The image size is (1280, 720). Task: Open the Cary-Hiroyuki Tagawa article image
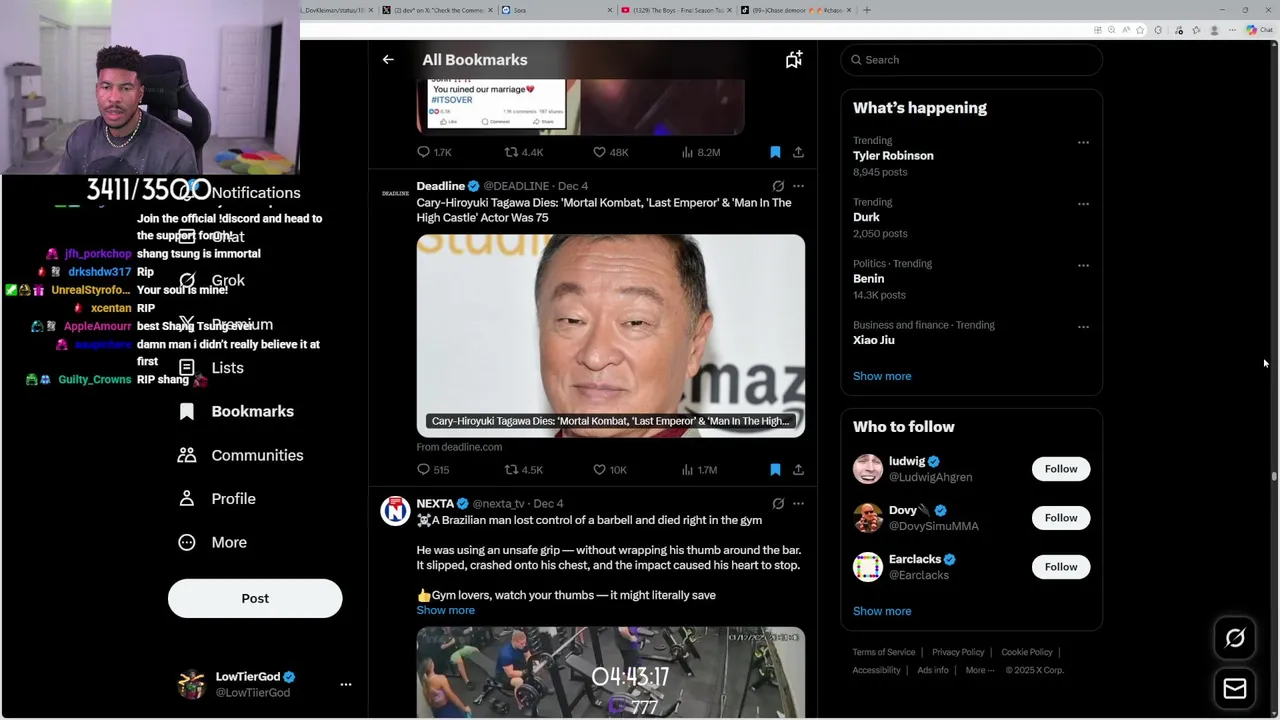tap(610, 336)
